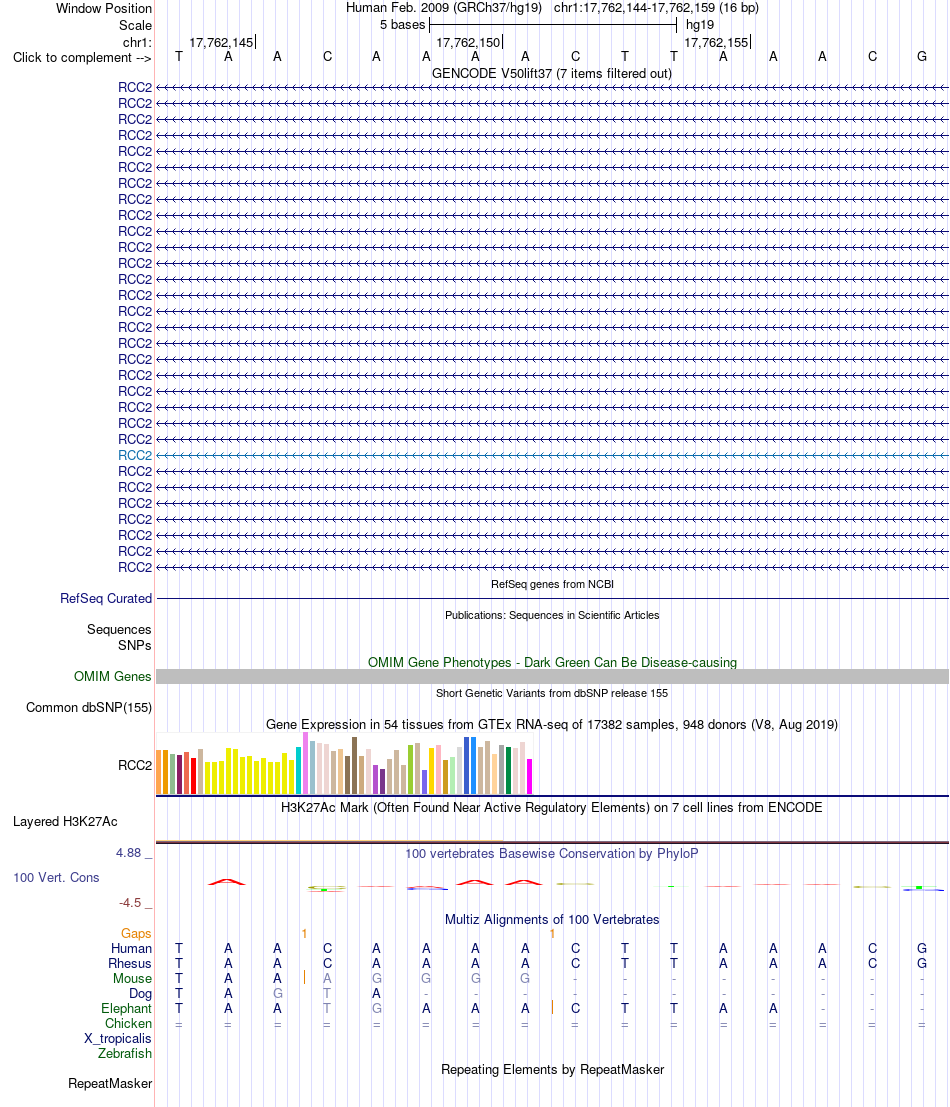Open 'Publications: Sequences in Scientific Articles' title

pos(552,615)
